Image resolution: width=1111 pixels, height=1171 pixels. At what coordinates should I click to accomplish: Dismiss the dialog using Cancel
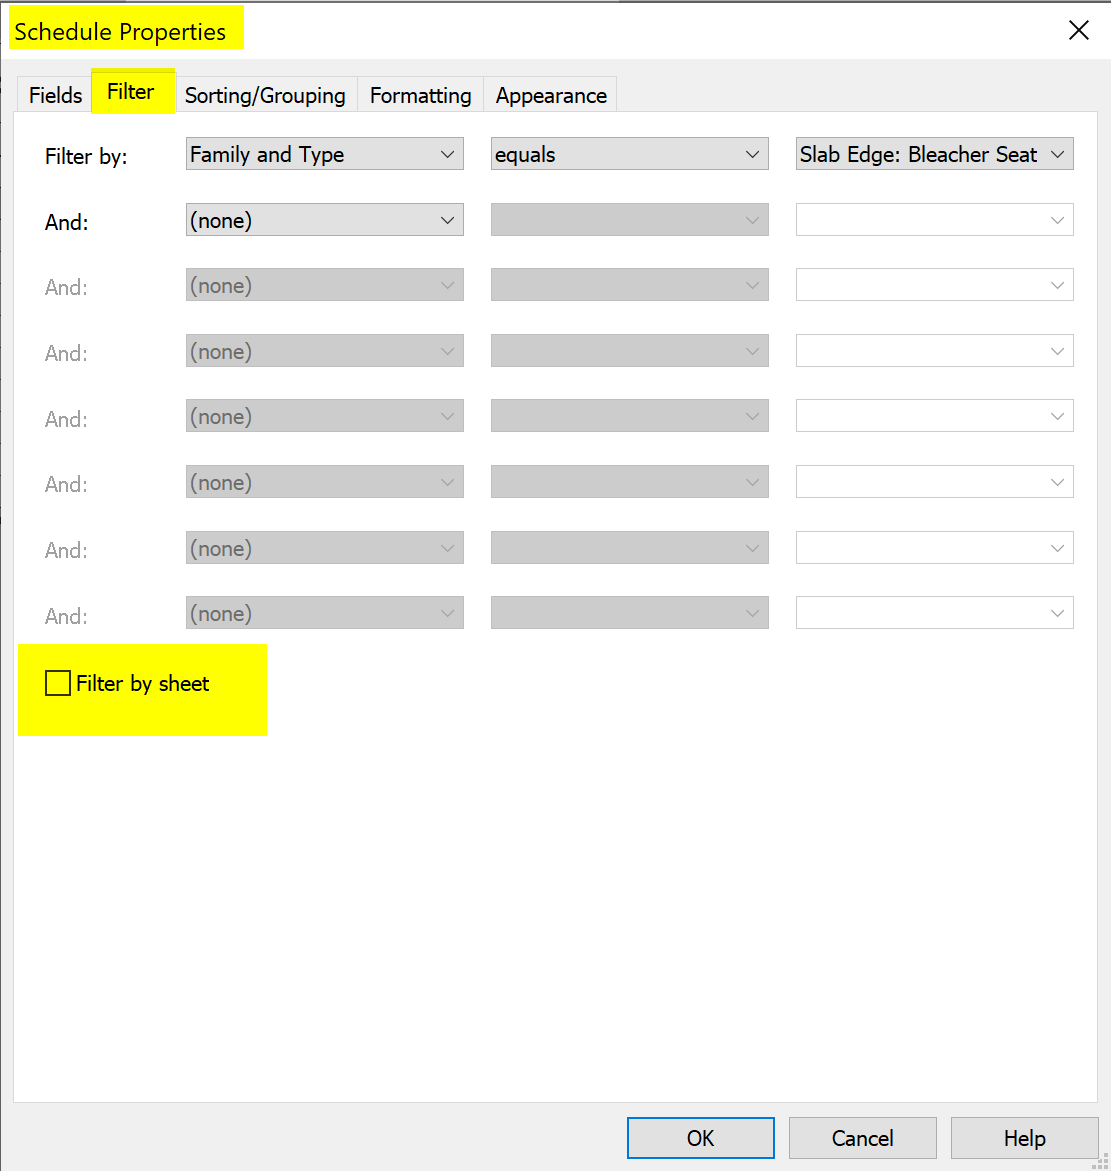[x=862, y=1138]
